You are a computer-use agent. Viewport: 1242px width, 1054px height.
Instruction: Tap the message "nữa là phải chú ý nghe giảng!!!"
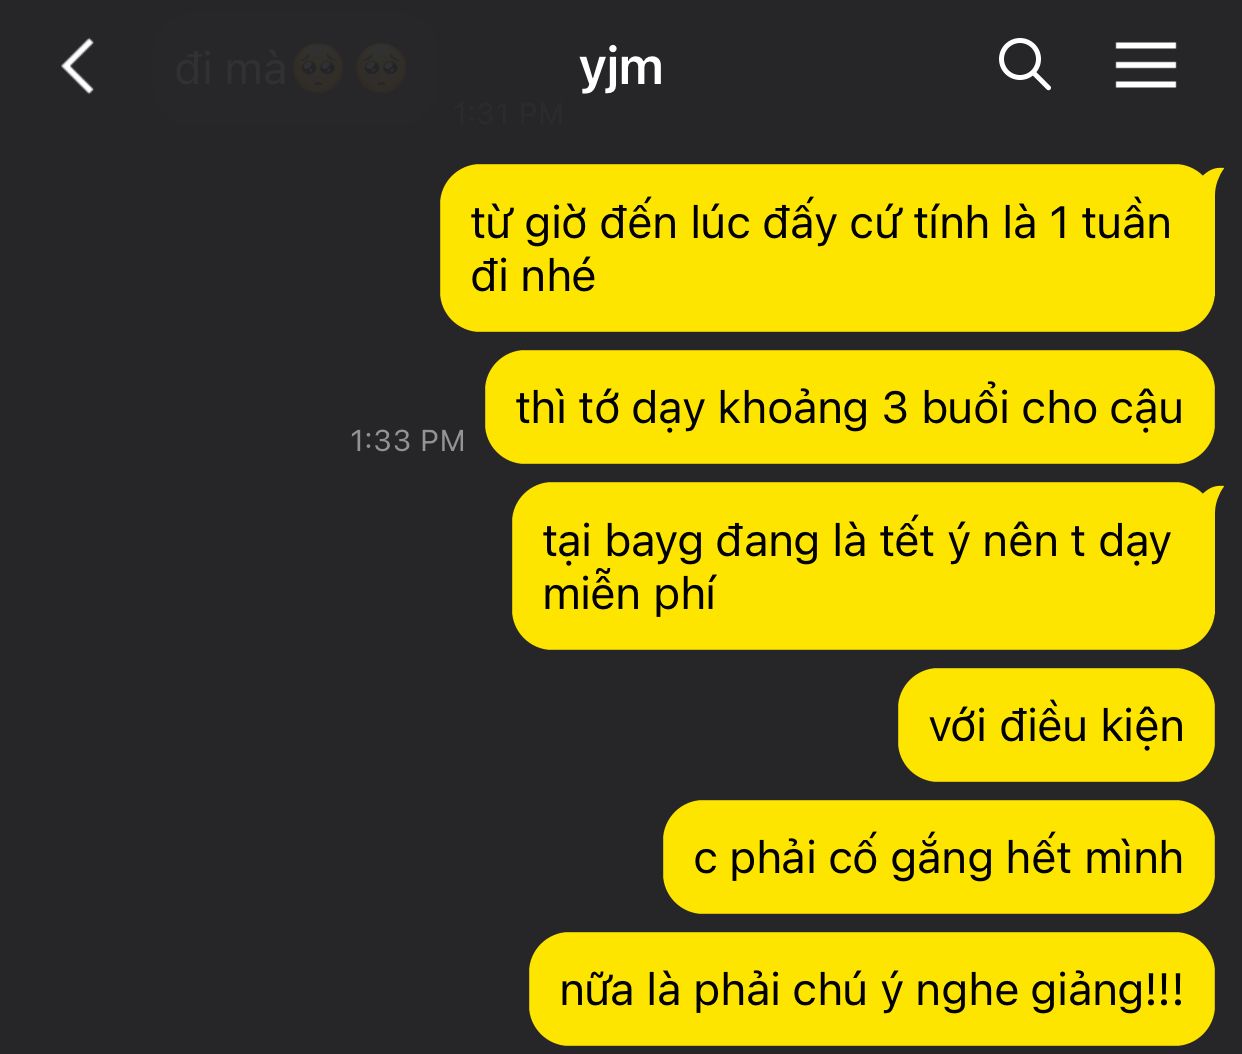pos(872,989)
